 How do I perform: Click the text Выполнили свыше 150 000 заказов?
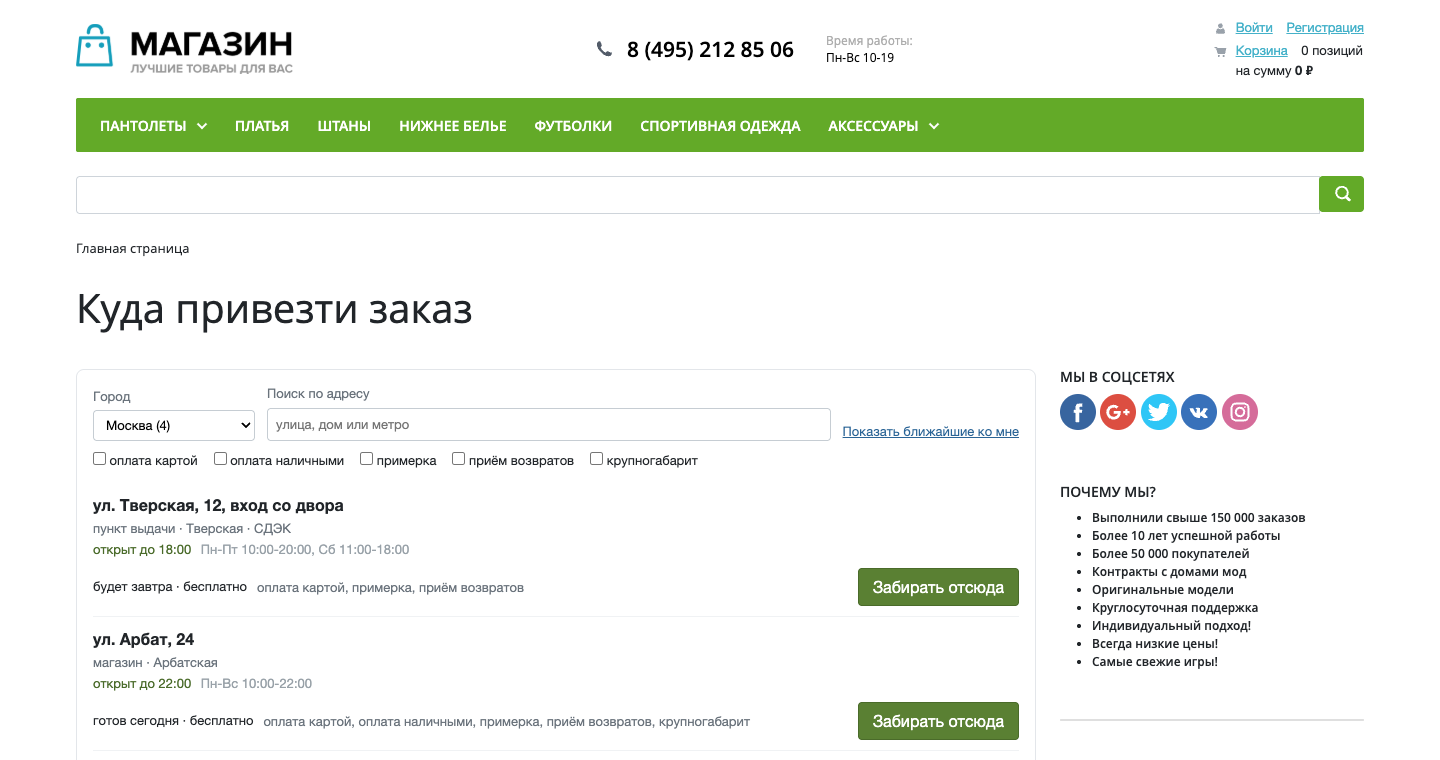[1199, 518]
